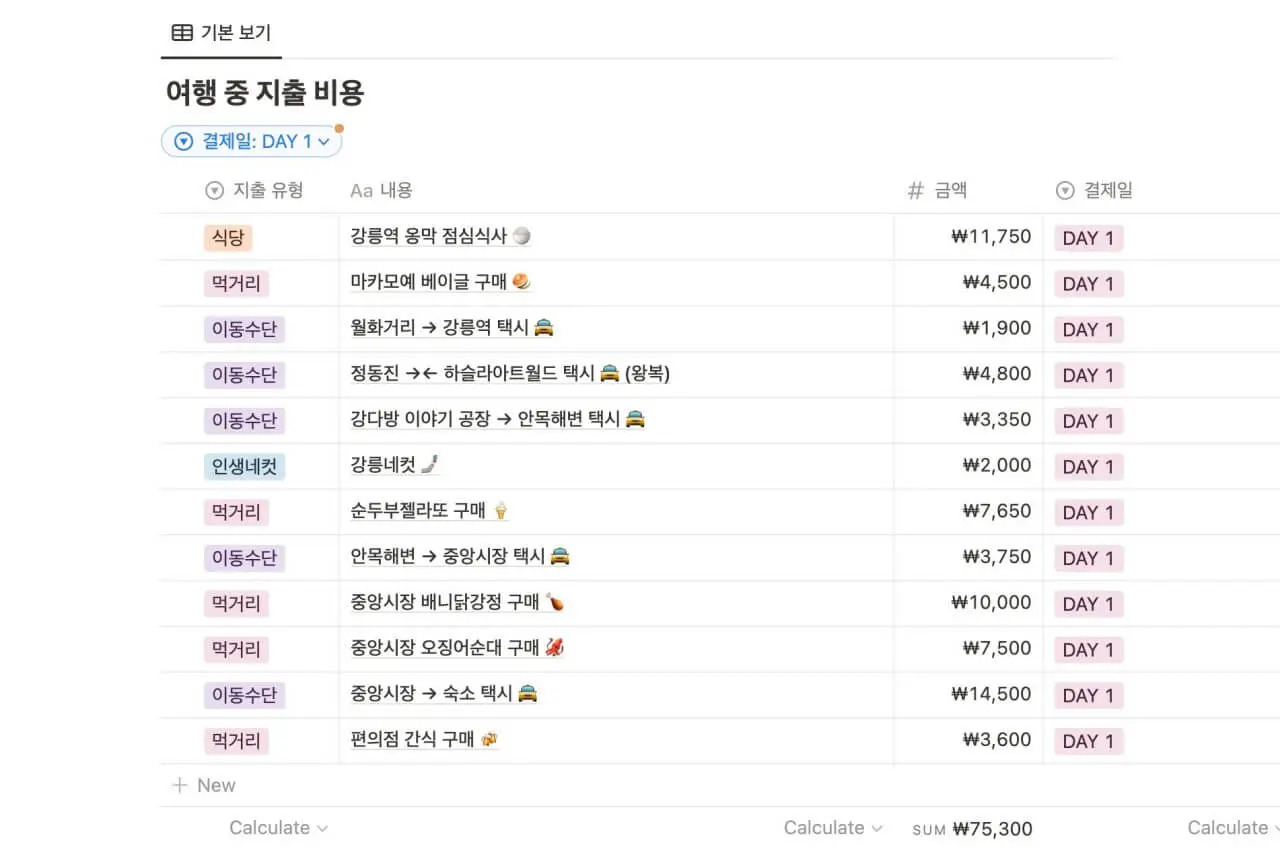Click the # number icon in 금액 header

[915, 190]
